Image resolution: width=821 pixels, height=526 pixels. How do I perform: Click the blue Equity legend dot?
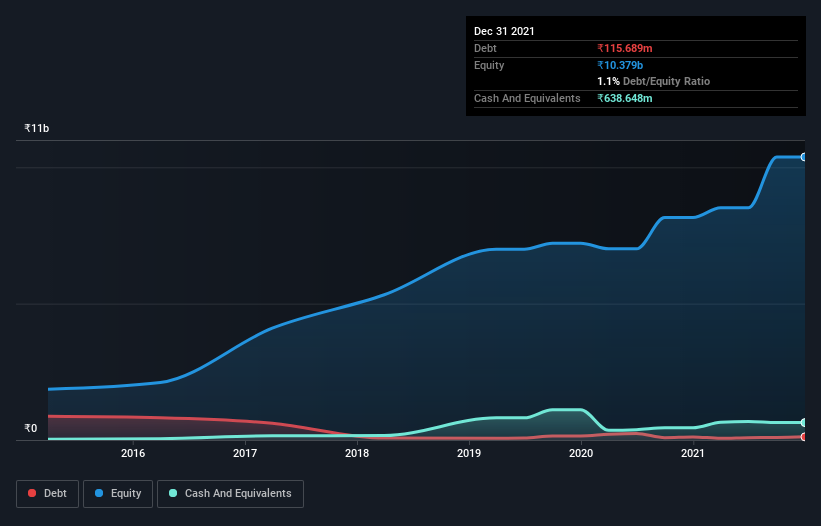pos(99,493)
